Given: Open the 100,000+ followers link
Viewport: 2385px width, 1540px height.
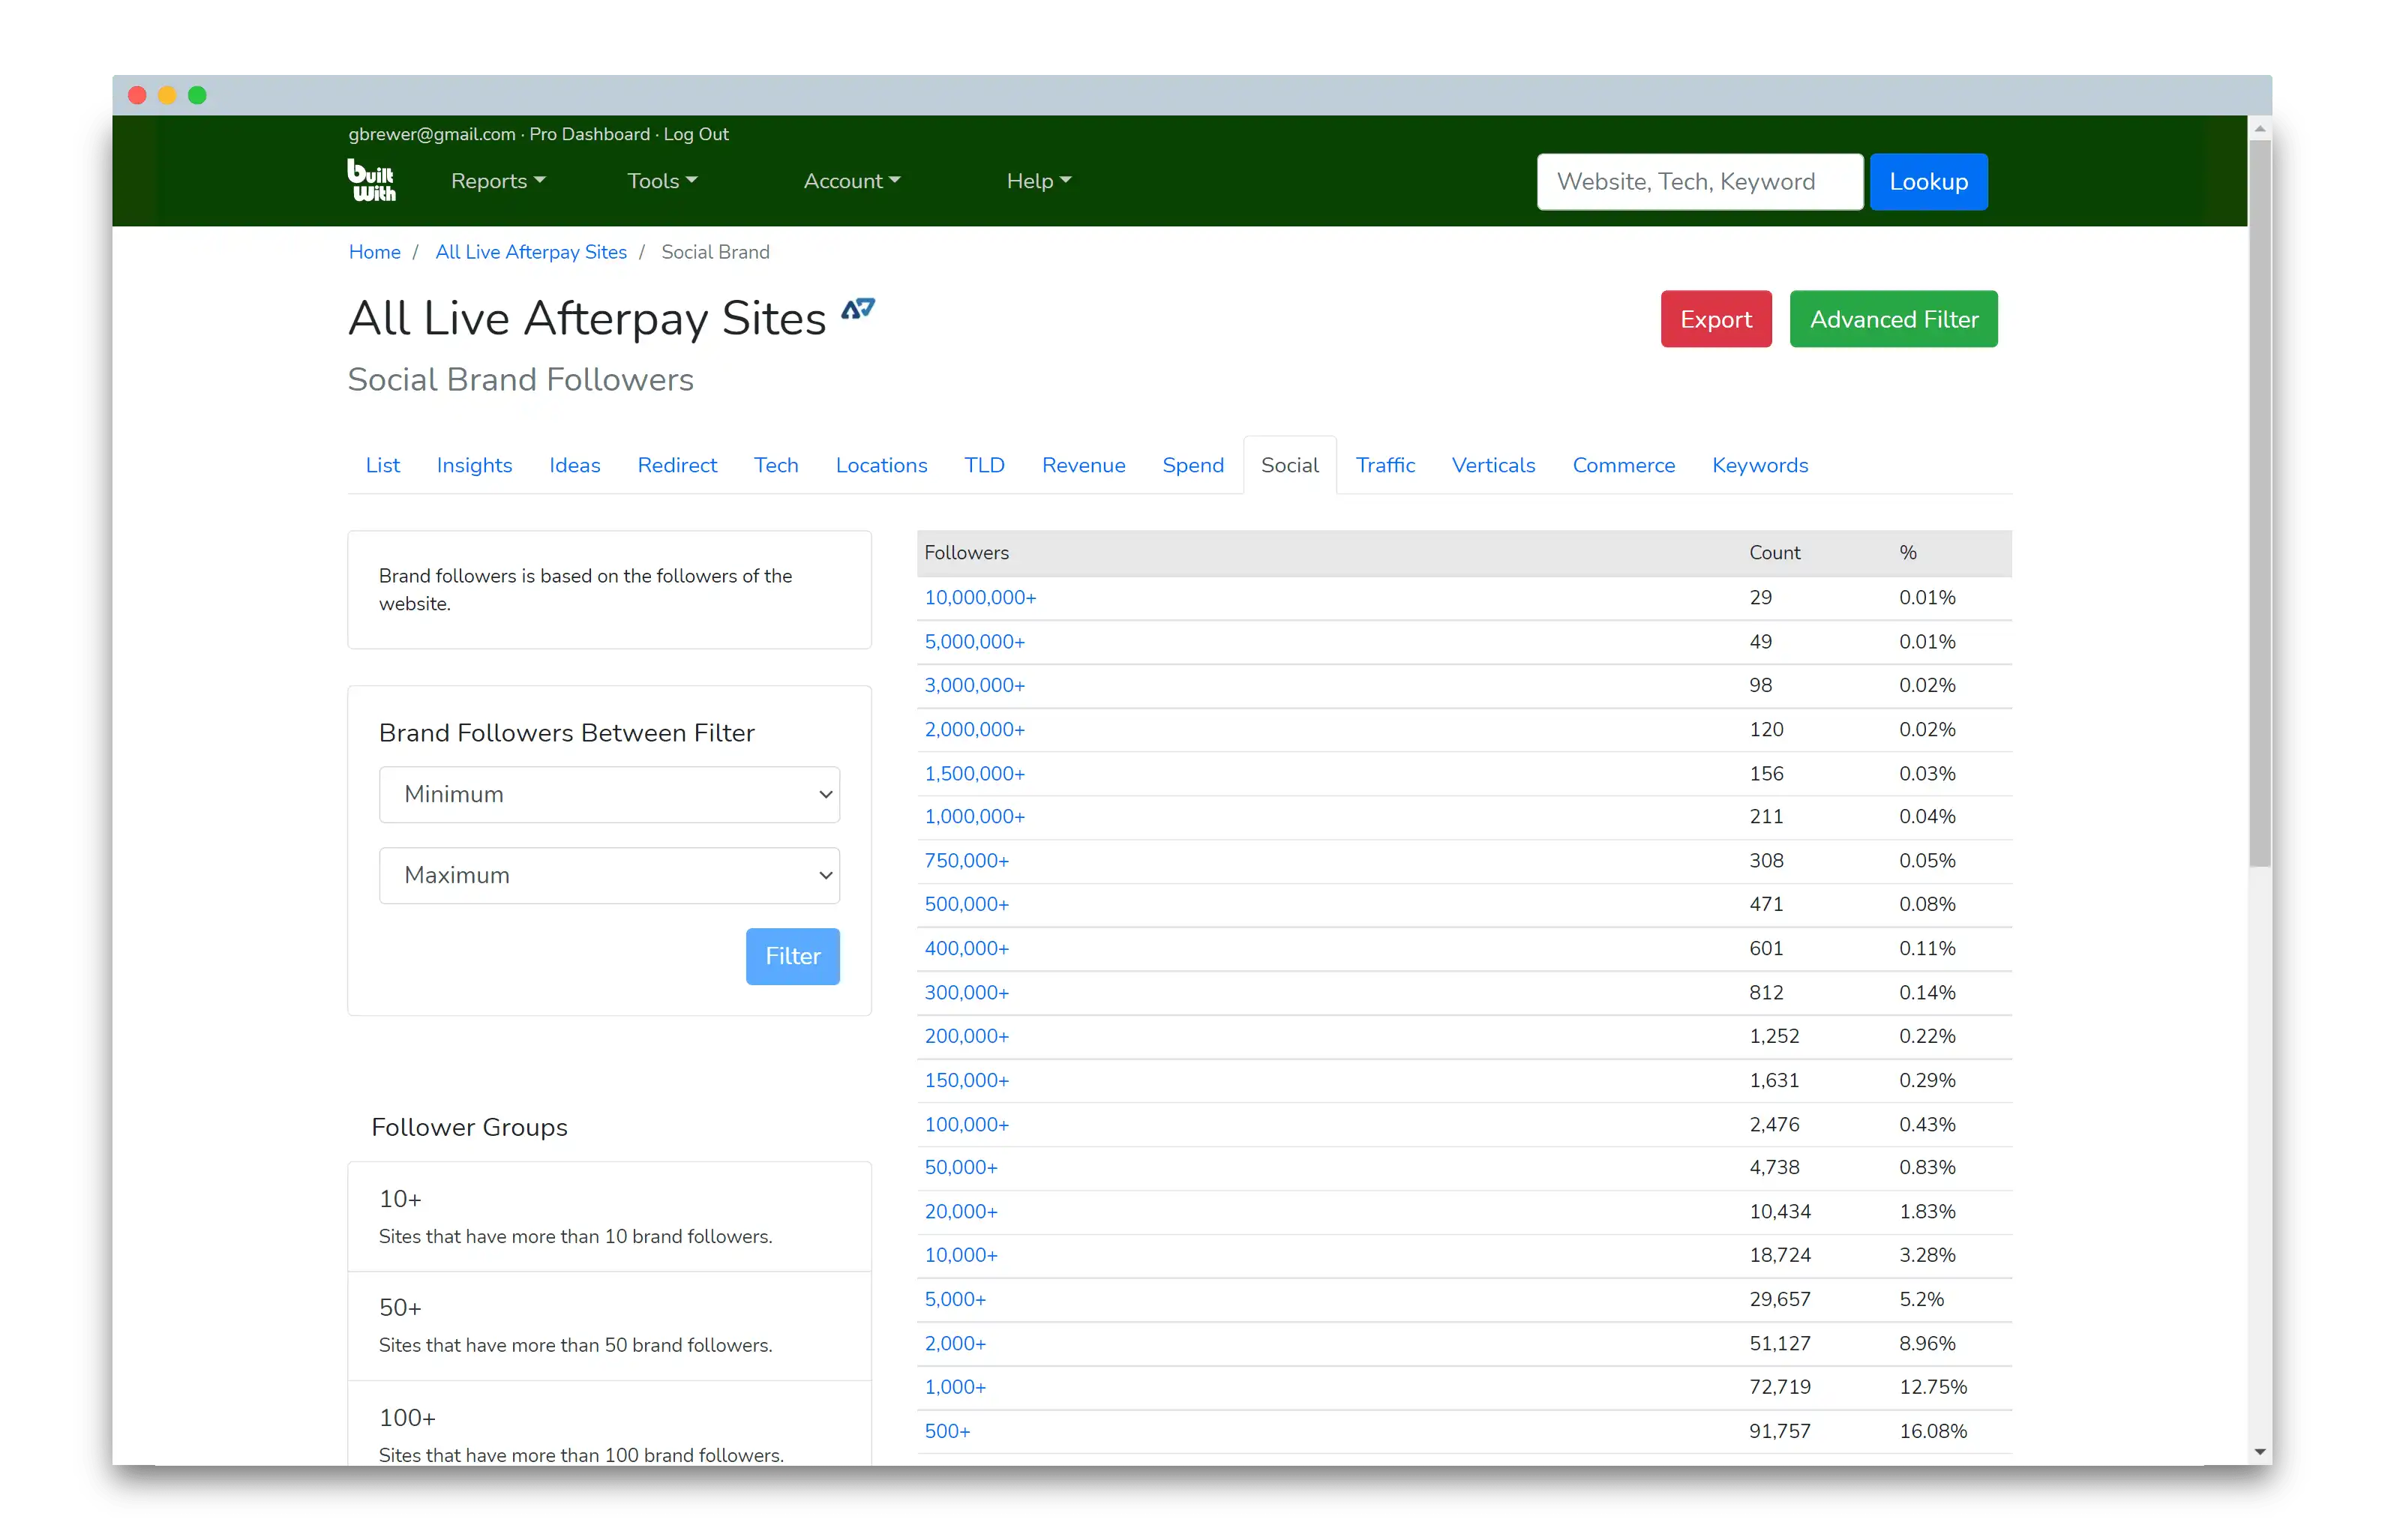Looking at the screenshot, I should click(966, 1124).
